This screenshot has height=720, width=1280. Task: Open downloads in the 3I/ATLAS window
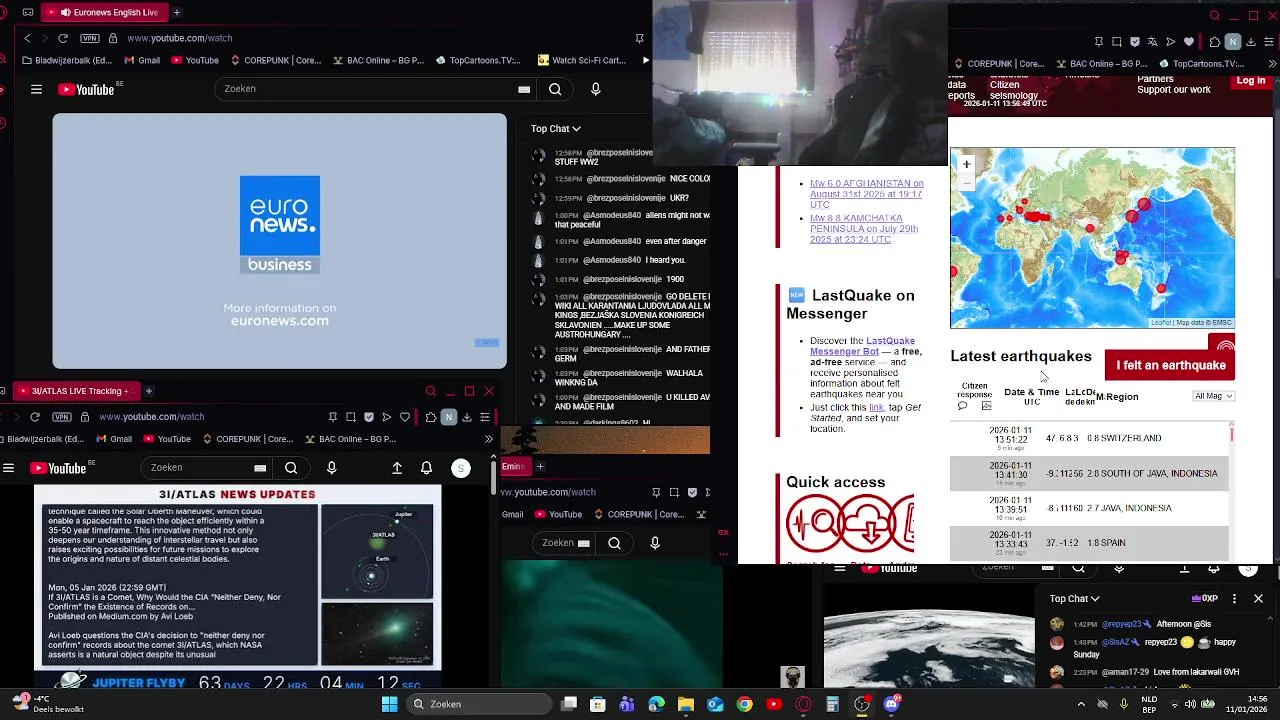coord(466,417)
